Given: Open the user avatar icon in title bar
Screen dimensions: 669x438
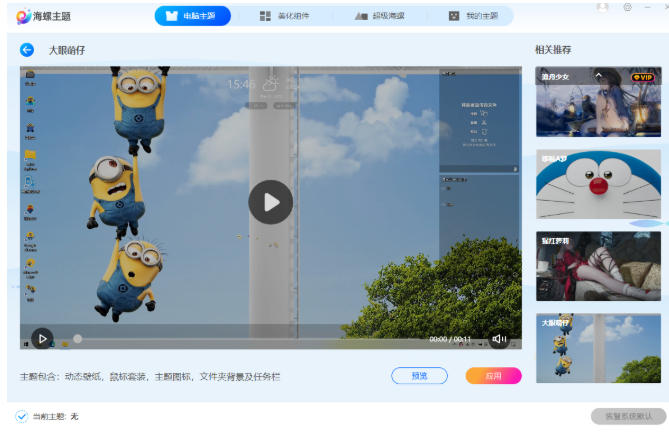Looking at the screenshot, I should click(x=602, y=7).
